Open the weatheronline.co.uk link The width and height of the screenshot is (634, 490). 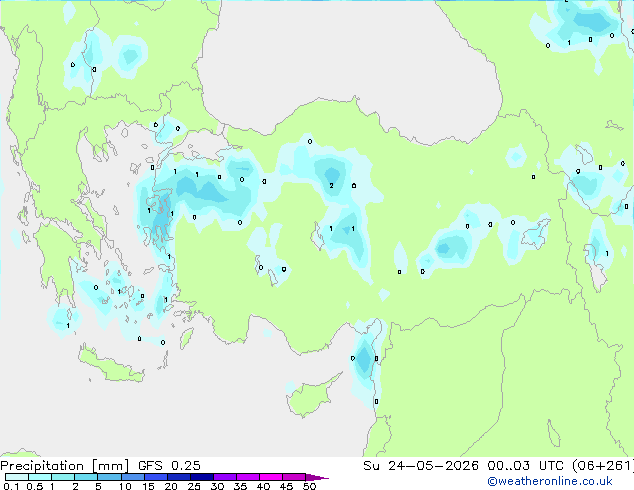pyautogui.click(x=550, y=481)
